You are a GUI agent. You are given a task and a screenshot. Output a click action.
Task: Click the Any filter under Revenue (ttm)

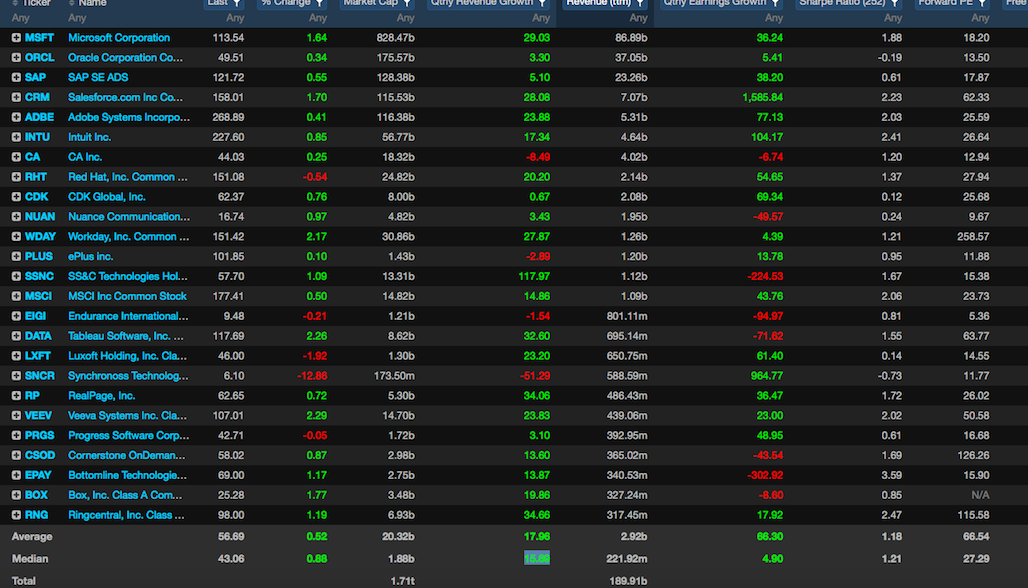(x=639, y=18)
